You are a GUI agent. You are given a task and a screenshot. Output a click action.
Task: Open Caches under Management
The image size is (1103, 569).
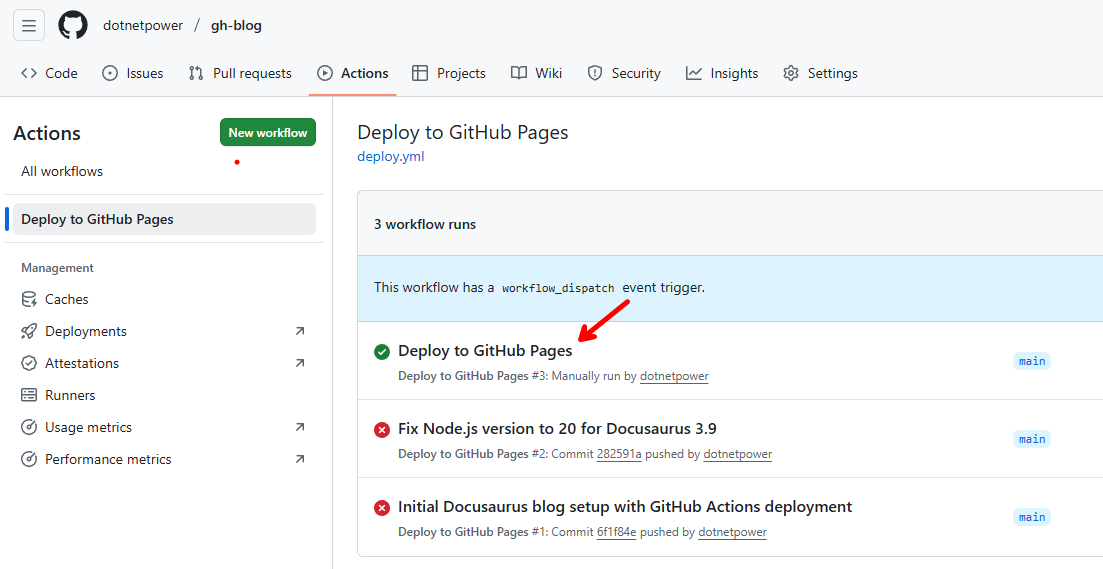(x=66, y=299)
